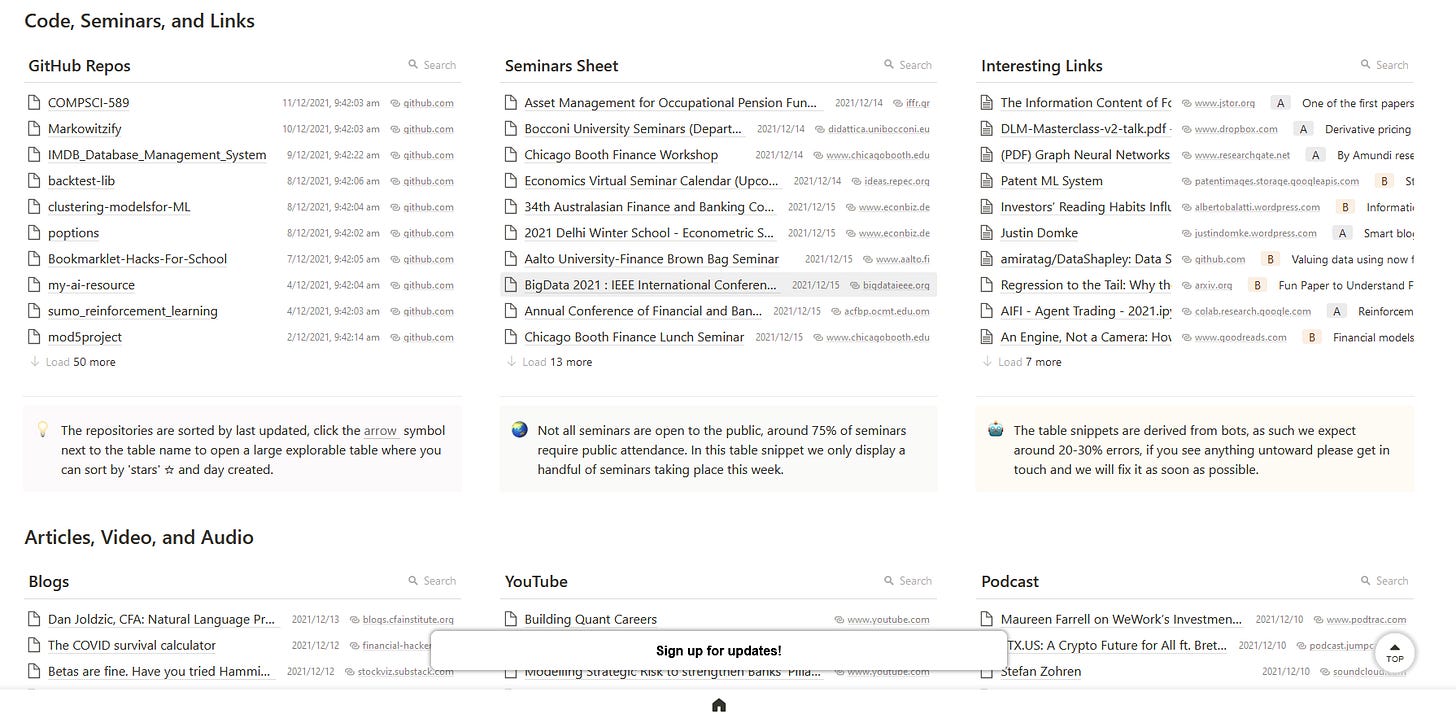Open search in GitHub Repos table
Viewport: 1456px width, 717px height.
coord(431,65)
